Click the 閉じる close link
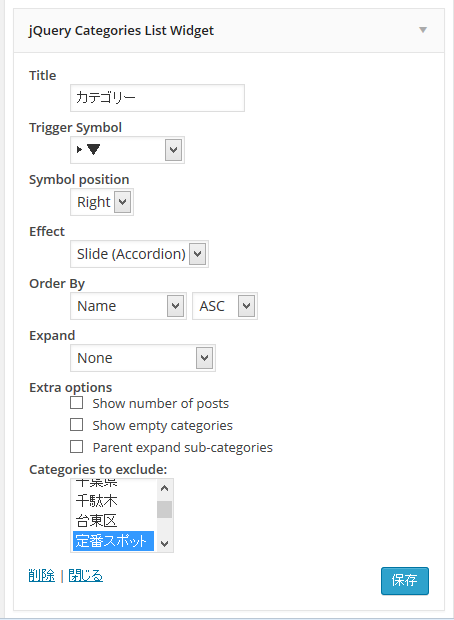Image resolution: width=454 pixels, height=620 pixels. click(86, 576)
